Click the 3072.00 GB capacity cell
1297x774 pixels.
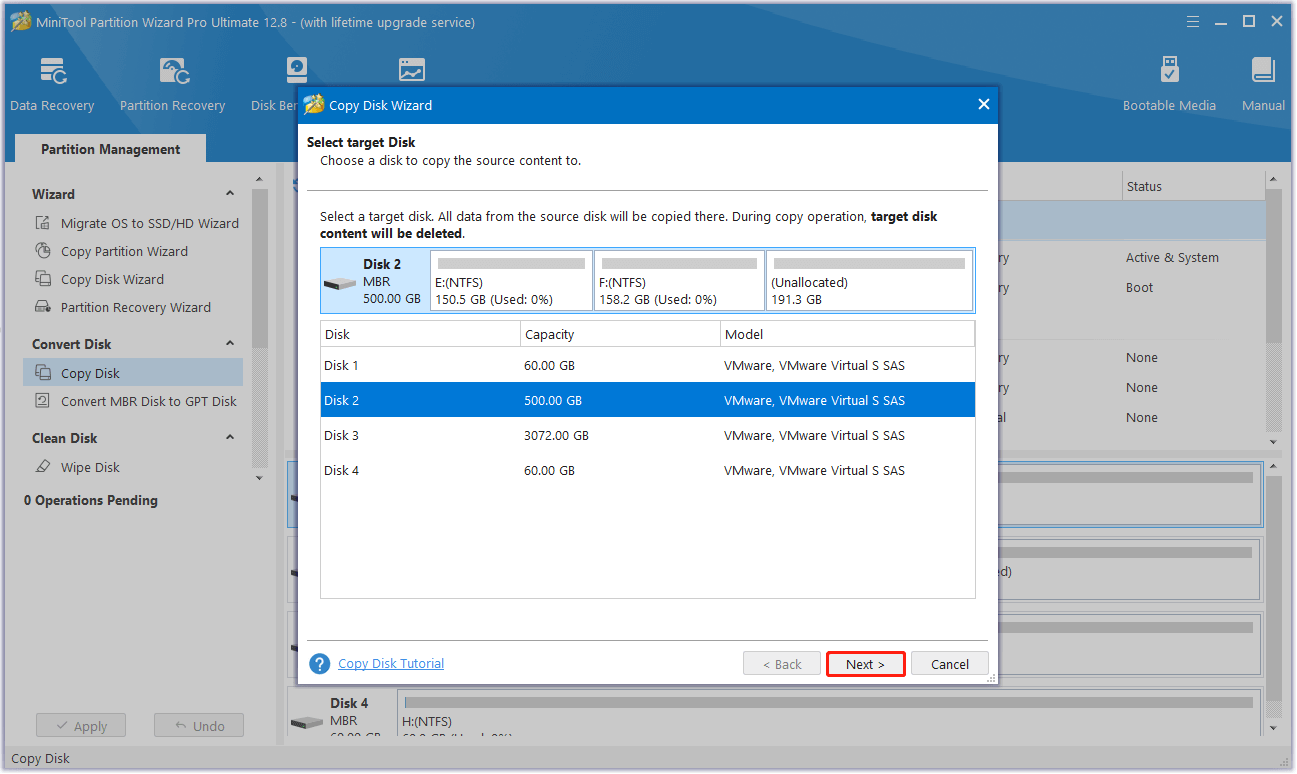pos(556,435)
